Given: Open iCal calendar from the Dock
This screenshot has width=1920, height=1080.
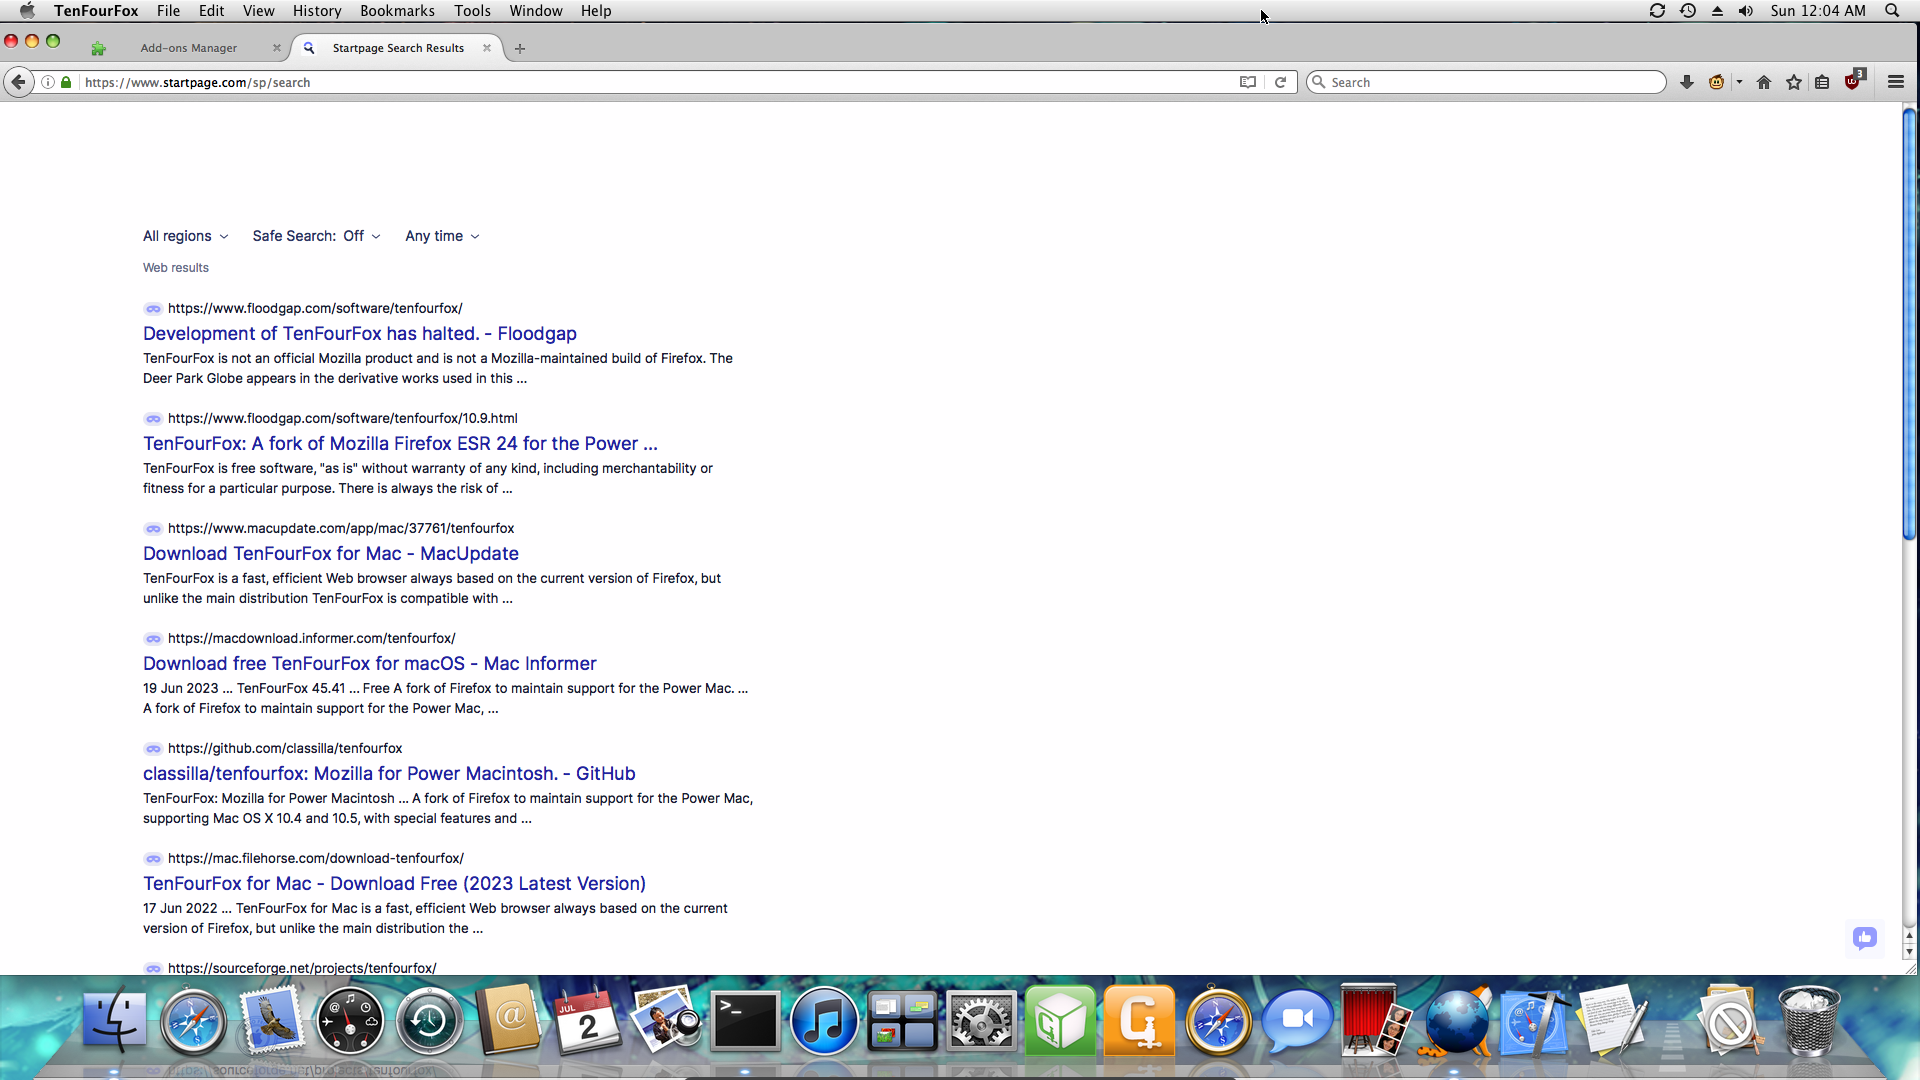Looking at the screenshot, I should click(588, 1021).
